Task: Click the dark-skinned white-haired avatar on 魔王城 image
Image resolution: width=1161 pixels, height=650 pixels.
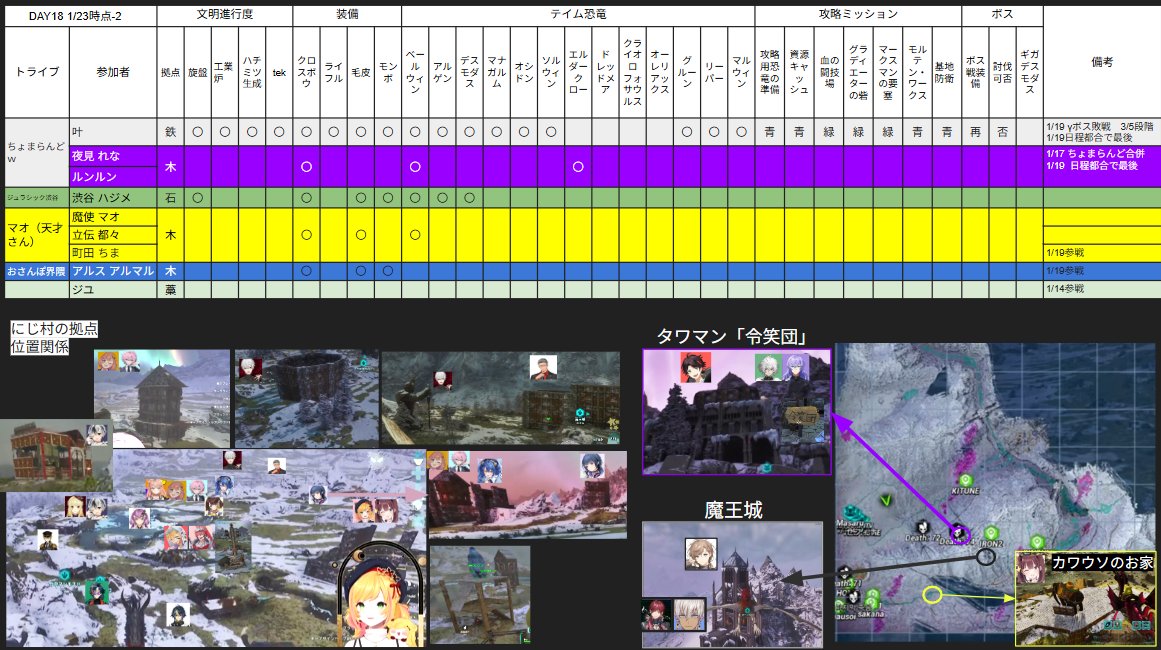Action: (x=689, y=614)
